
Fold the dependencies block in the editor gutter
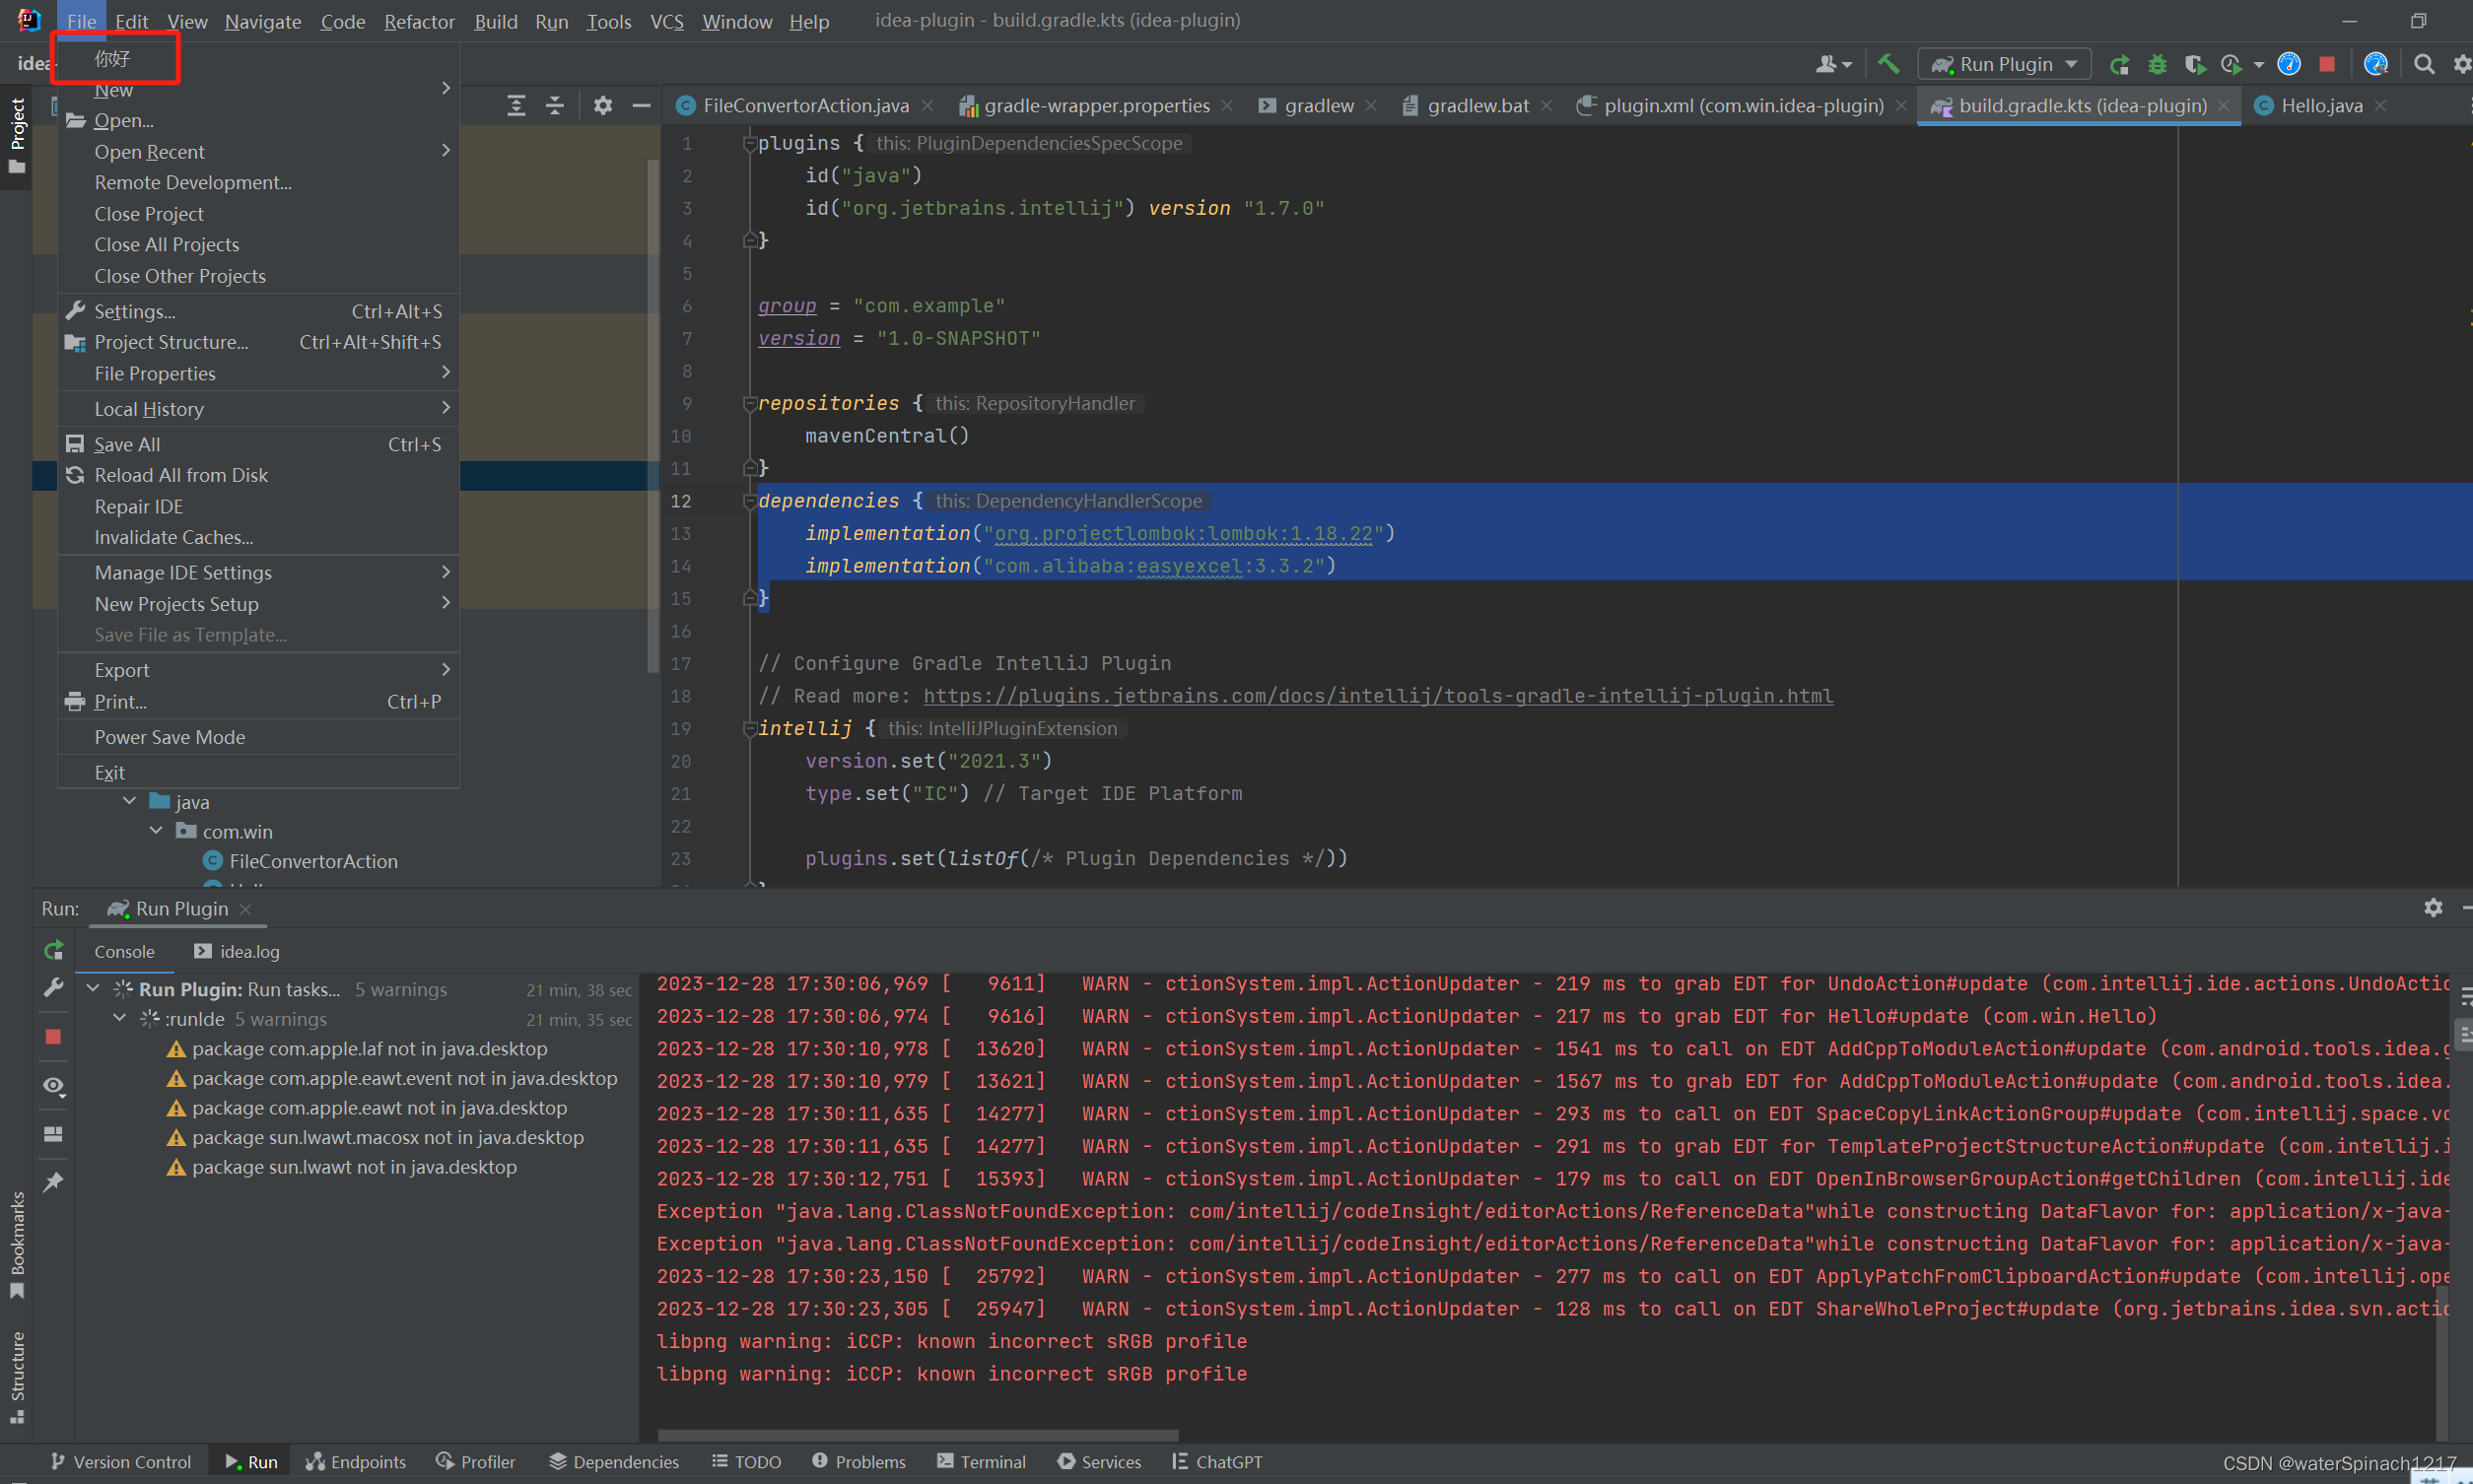(749, 501)
